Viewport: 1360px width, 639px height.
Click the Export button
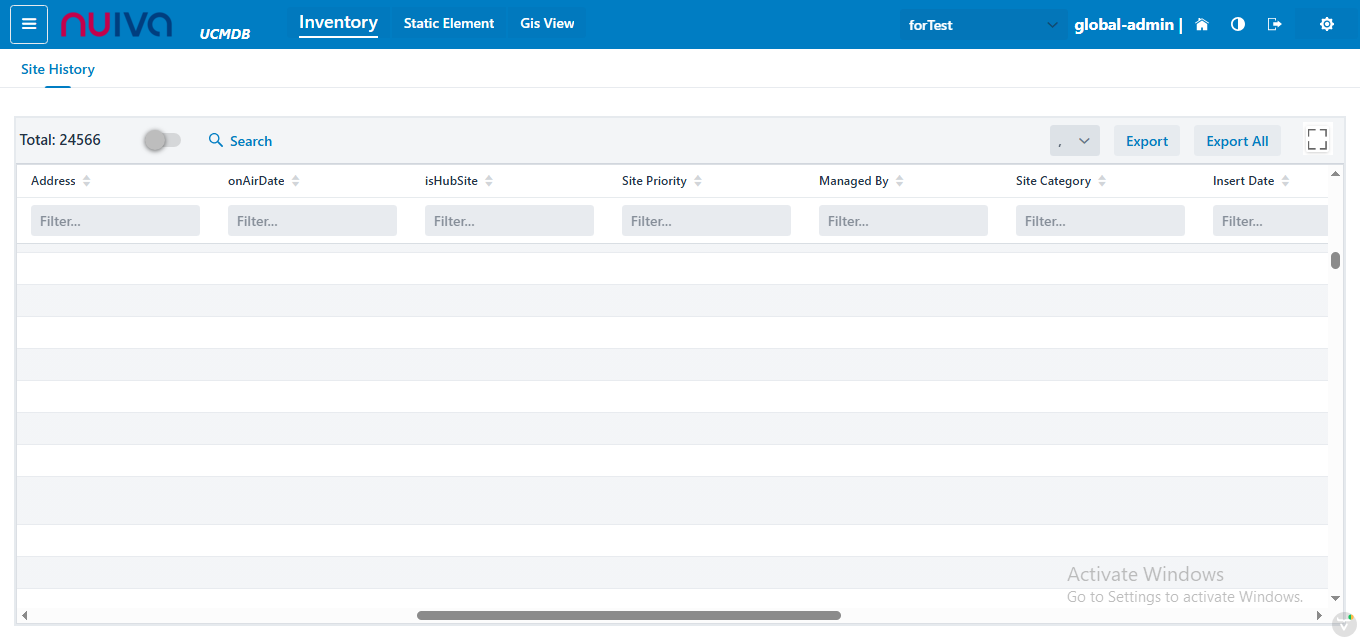point(1147,141)
